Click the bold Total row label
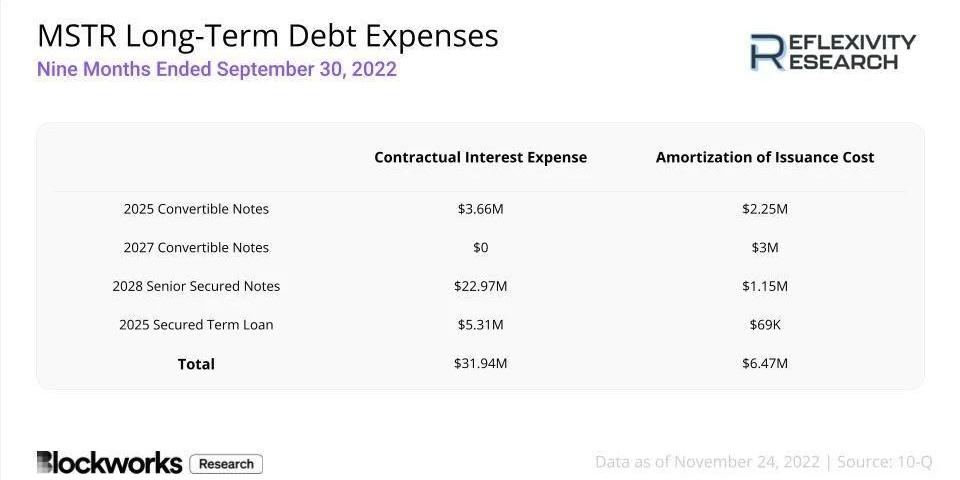The image size is (960, 480). click(x=196, y=364)
